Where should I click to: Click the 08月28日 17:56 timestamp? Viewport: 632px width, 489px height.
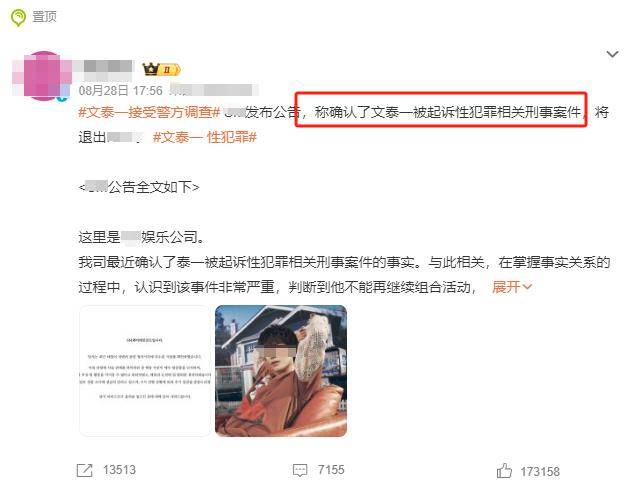(x=121, y=90)
